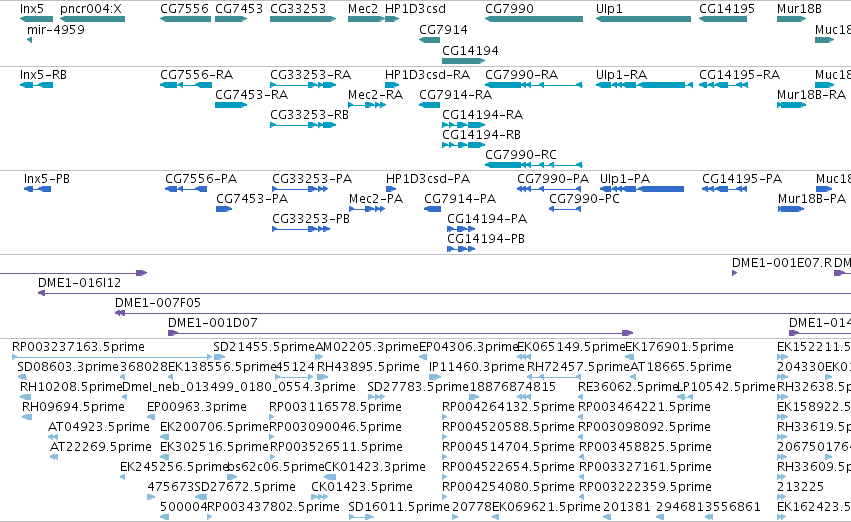
Task: Select protein CG33253-PB
Action: (311, 219)
